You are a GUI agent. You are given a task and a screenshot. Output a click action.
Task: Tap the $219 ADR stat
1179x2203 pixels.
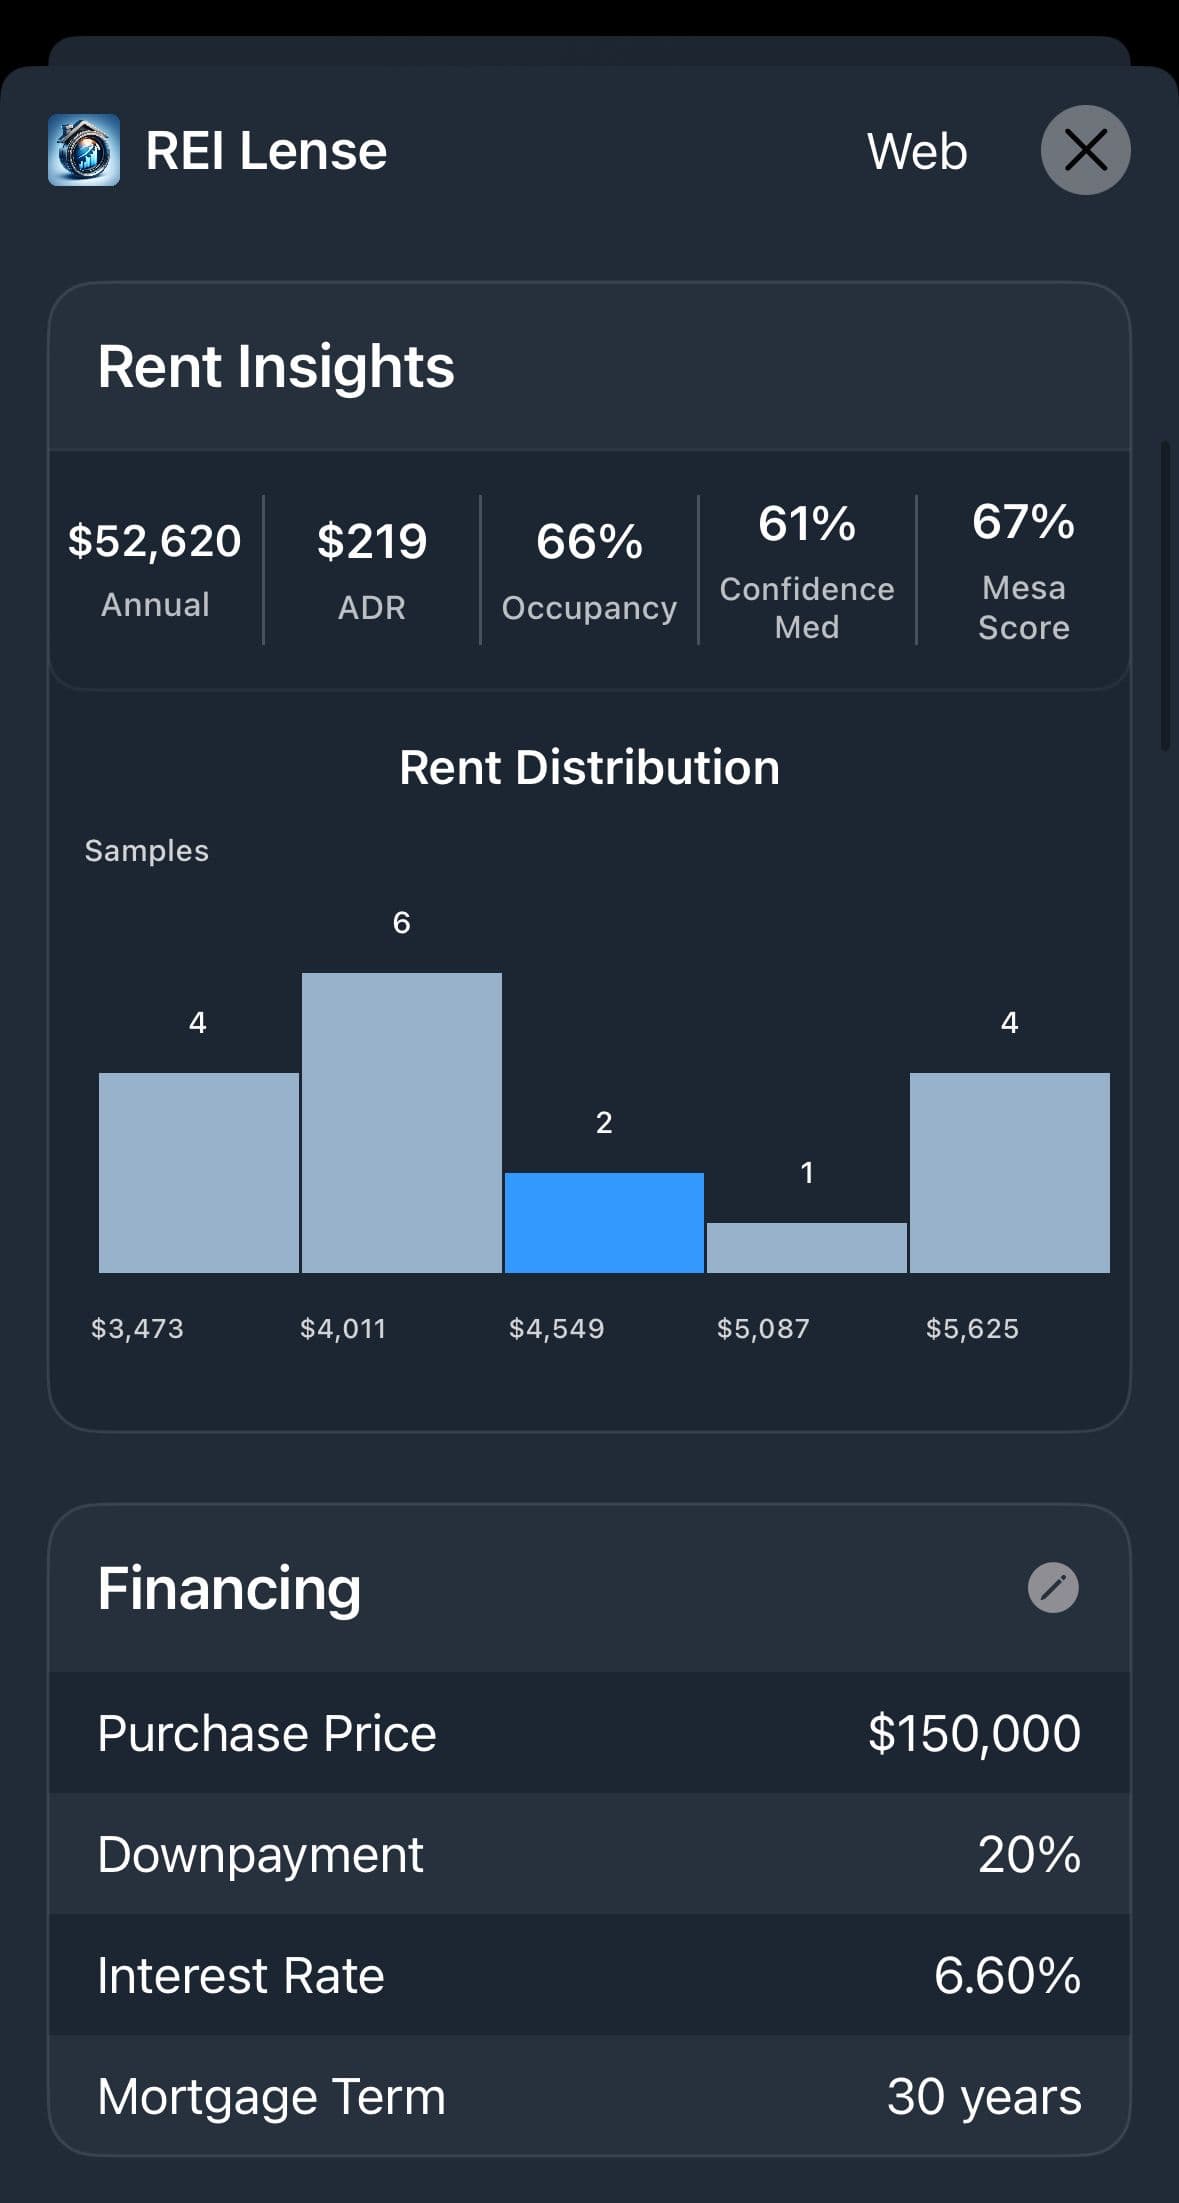pos(372,569)
